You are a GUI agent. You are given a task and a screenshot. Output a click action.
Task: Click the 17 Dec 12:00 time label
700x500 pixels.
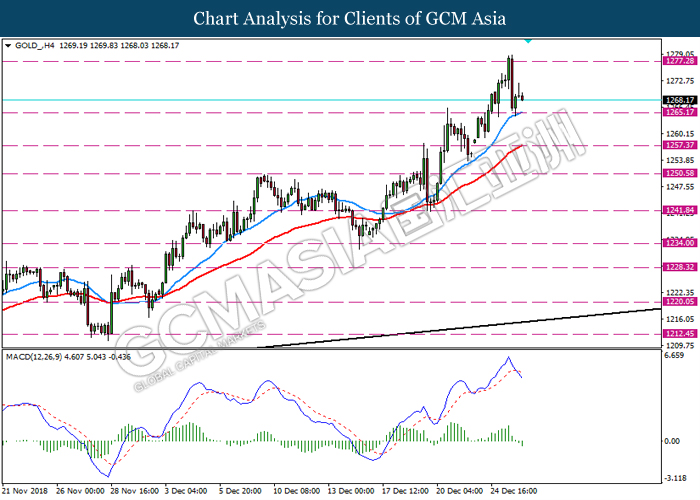coord(405,491)
